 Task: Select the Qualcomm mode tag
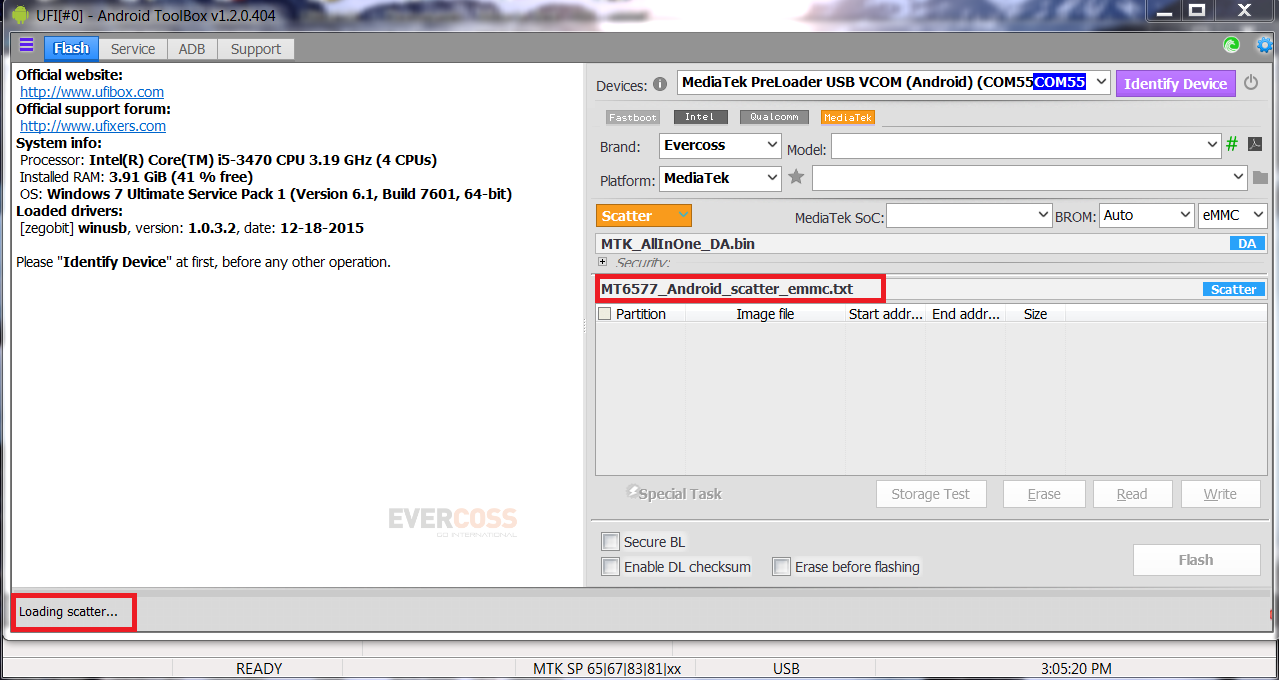tap(774, 117)
